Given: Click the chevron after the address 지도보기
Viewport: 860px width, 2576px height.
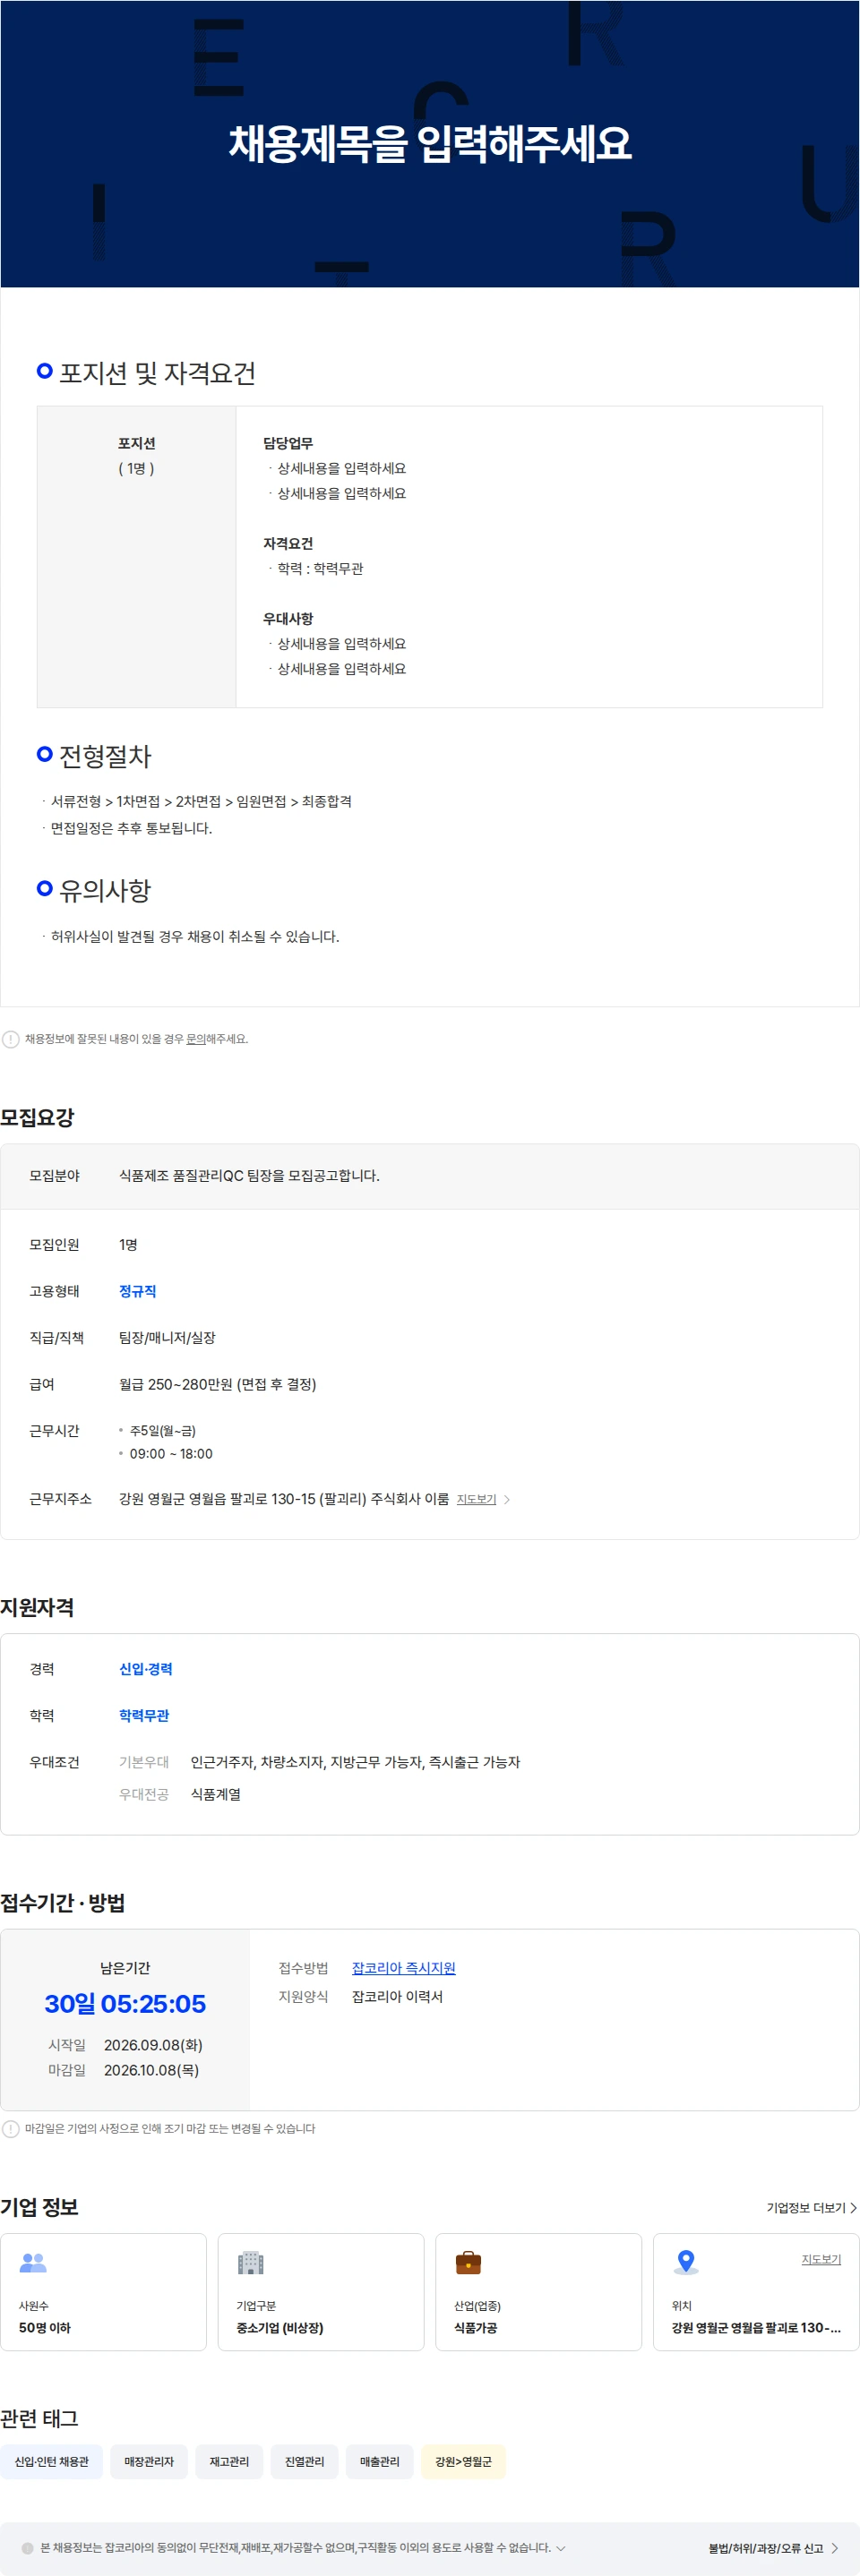Looking at the screenshot, I should [x=507, y=1499].
